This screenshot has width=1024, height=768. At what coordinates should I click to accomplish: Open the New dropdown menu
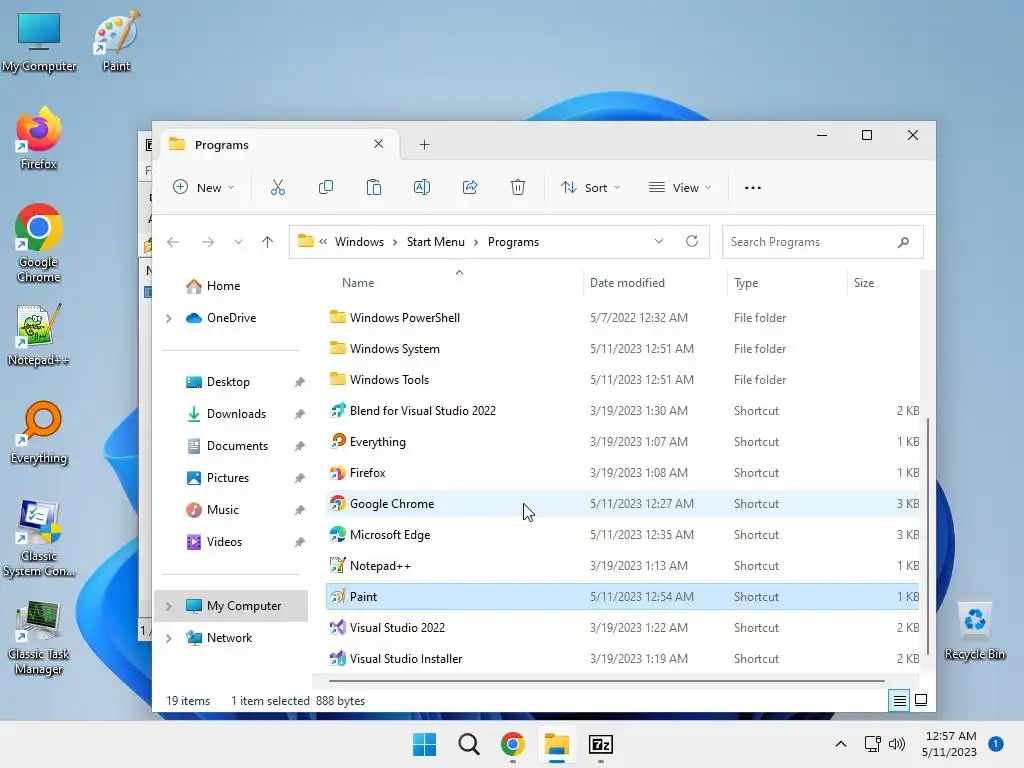(x=203, y=187)
